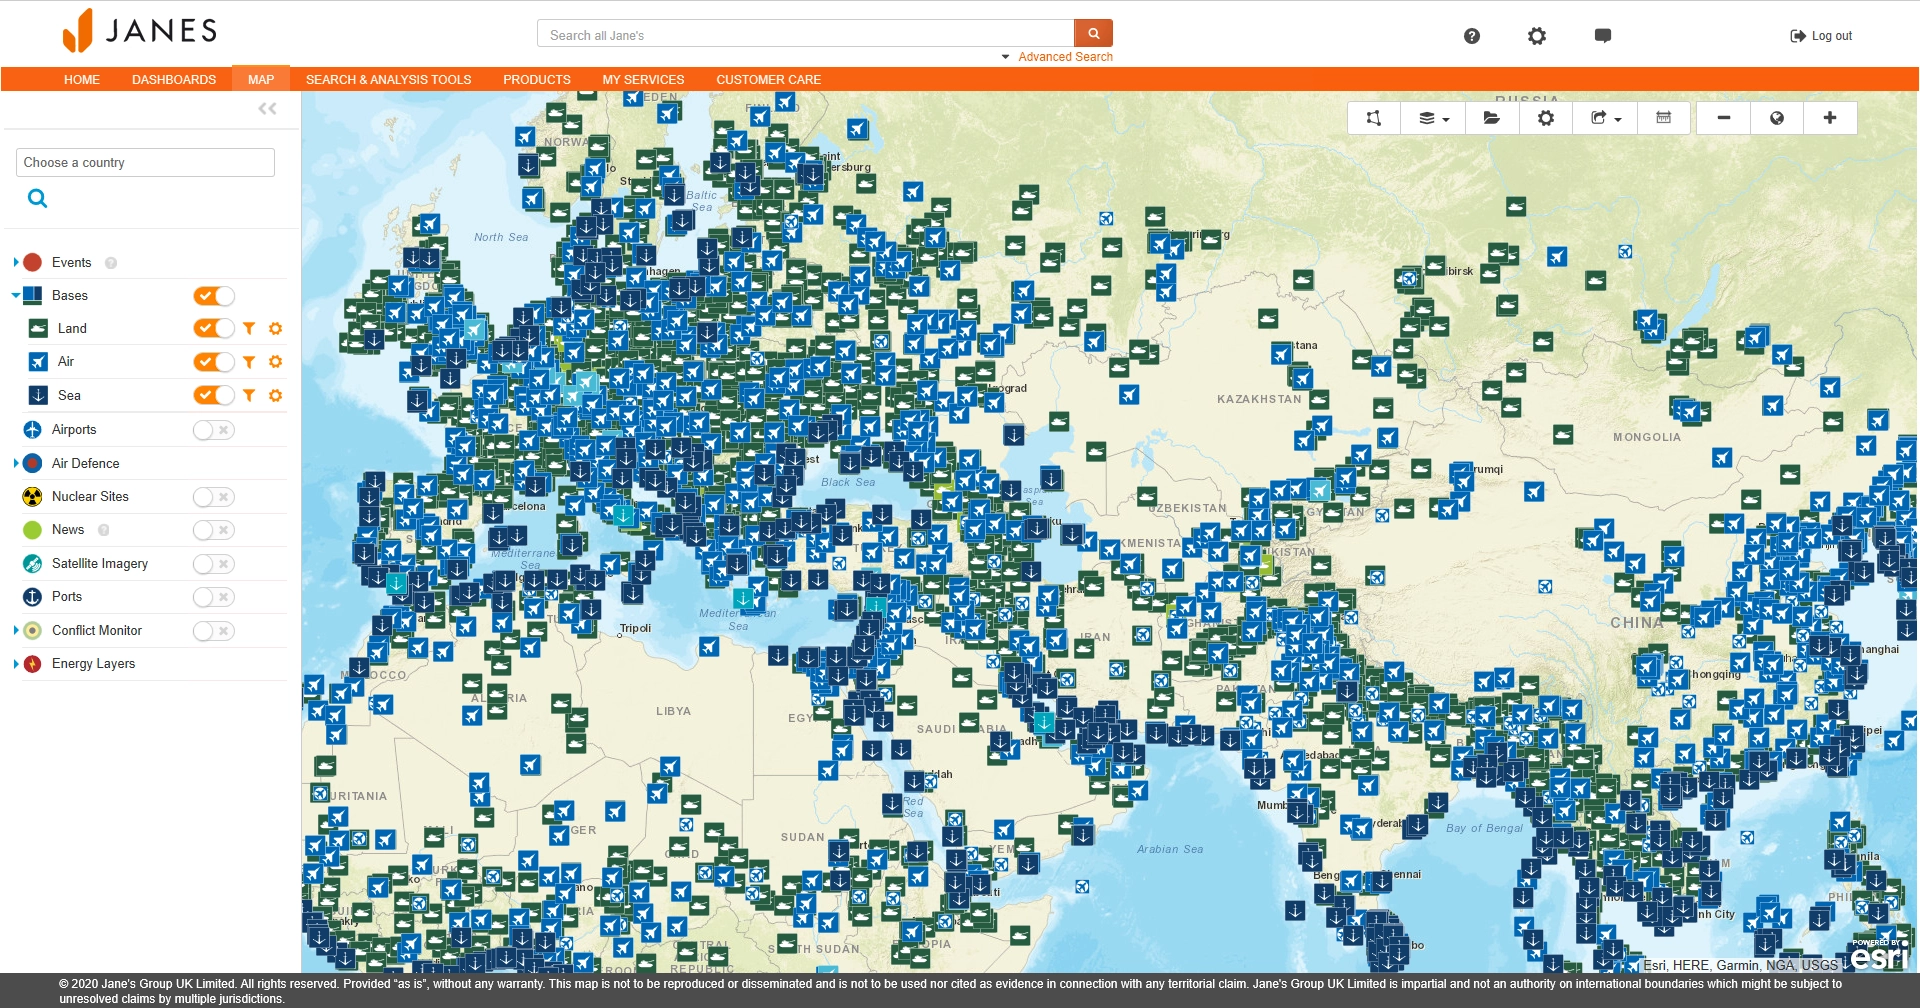Image resolution: width=1920 pixels, height=1008 pixels.
Task: Open map settings gear in toolbar
Action: (x=1546, y=118)
